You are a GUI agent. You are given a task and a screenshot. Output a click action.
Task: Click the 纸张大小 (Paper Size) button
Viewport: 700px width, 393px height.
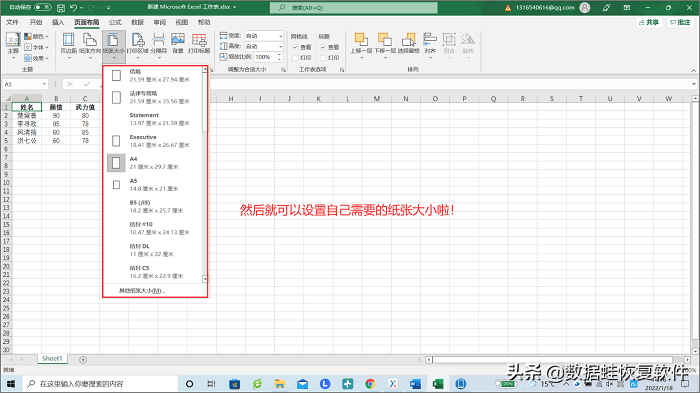[113, 46]
